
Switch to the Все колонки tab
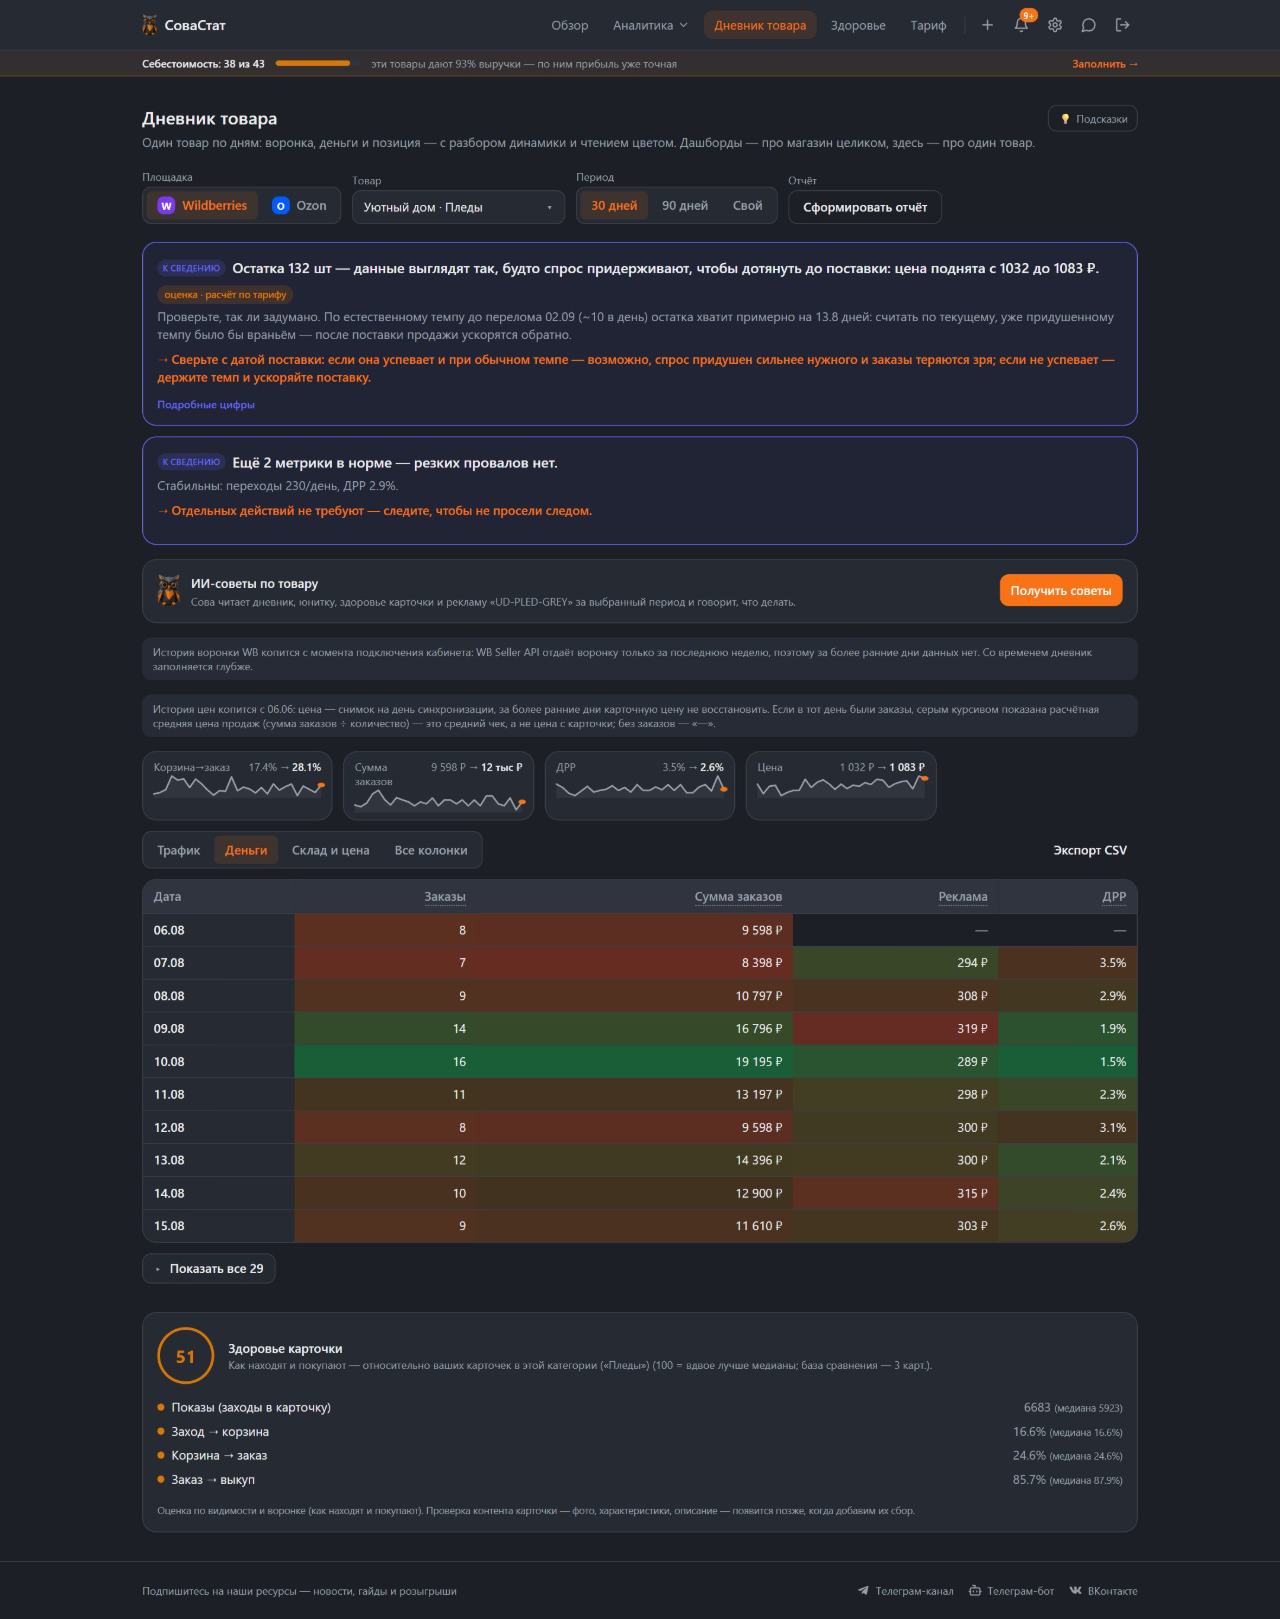point(431,850)
